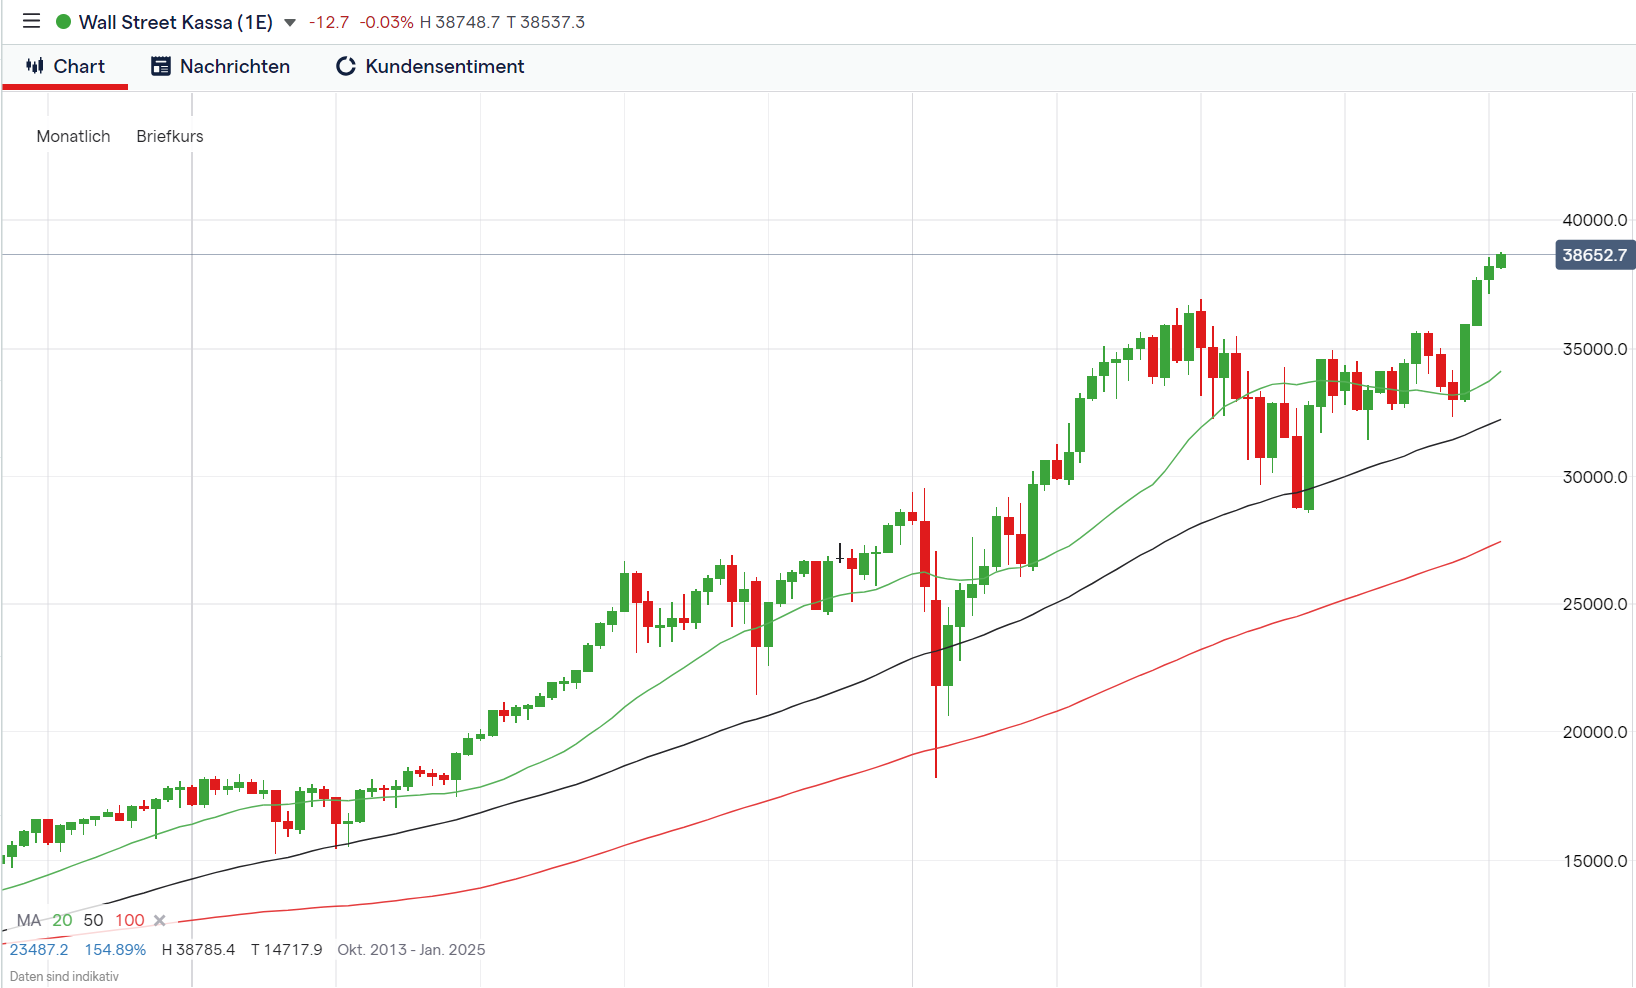Open the Monatlich timeframe selector
The image size is (1636, 988).
pyautogui.click(x=72, y=136)
